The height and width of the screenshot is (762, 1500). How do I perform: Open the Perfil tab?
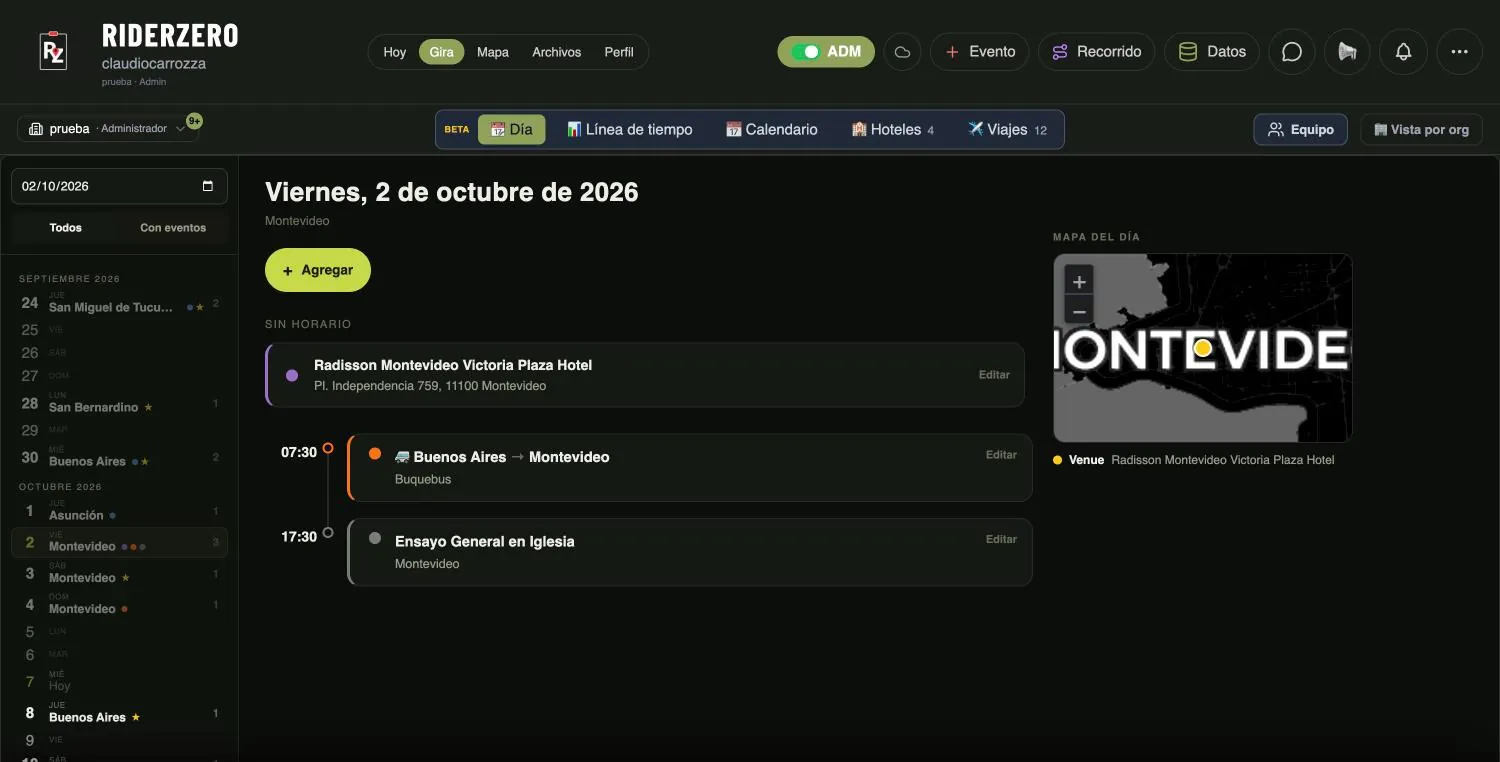pyautogui.click(x=619, y=52)
